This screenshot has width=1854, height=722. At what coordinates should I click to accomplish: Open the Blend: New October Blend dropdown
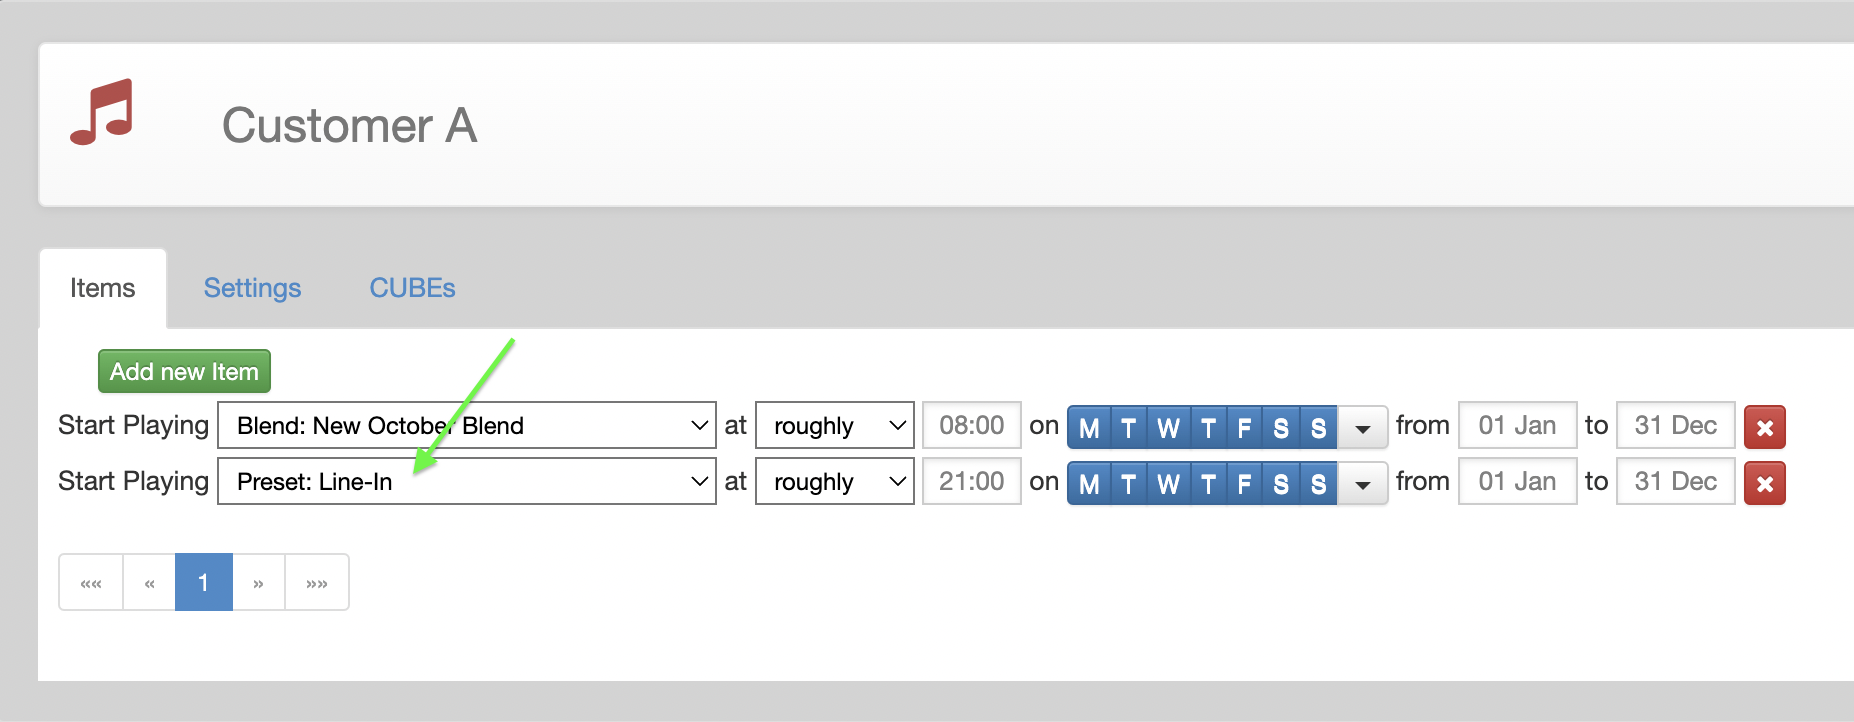[x=467, y=425]
